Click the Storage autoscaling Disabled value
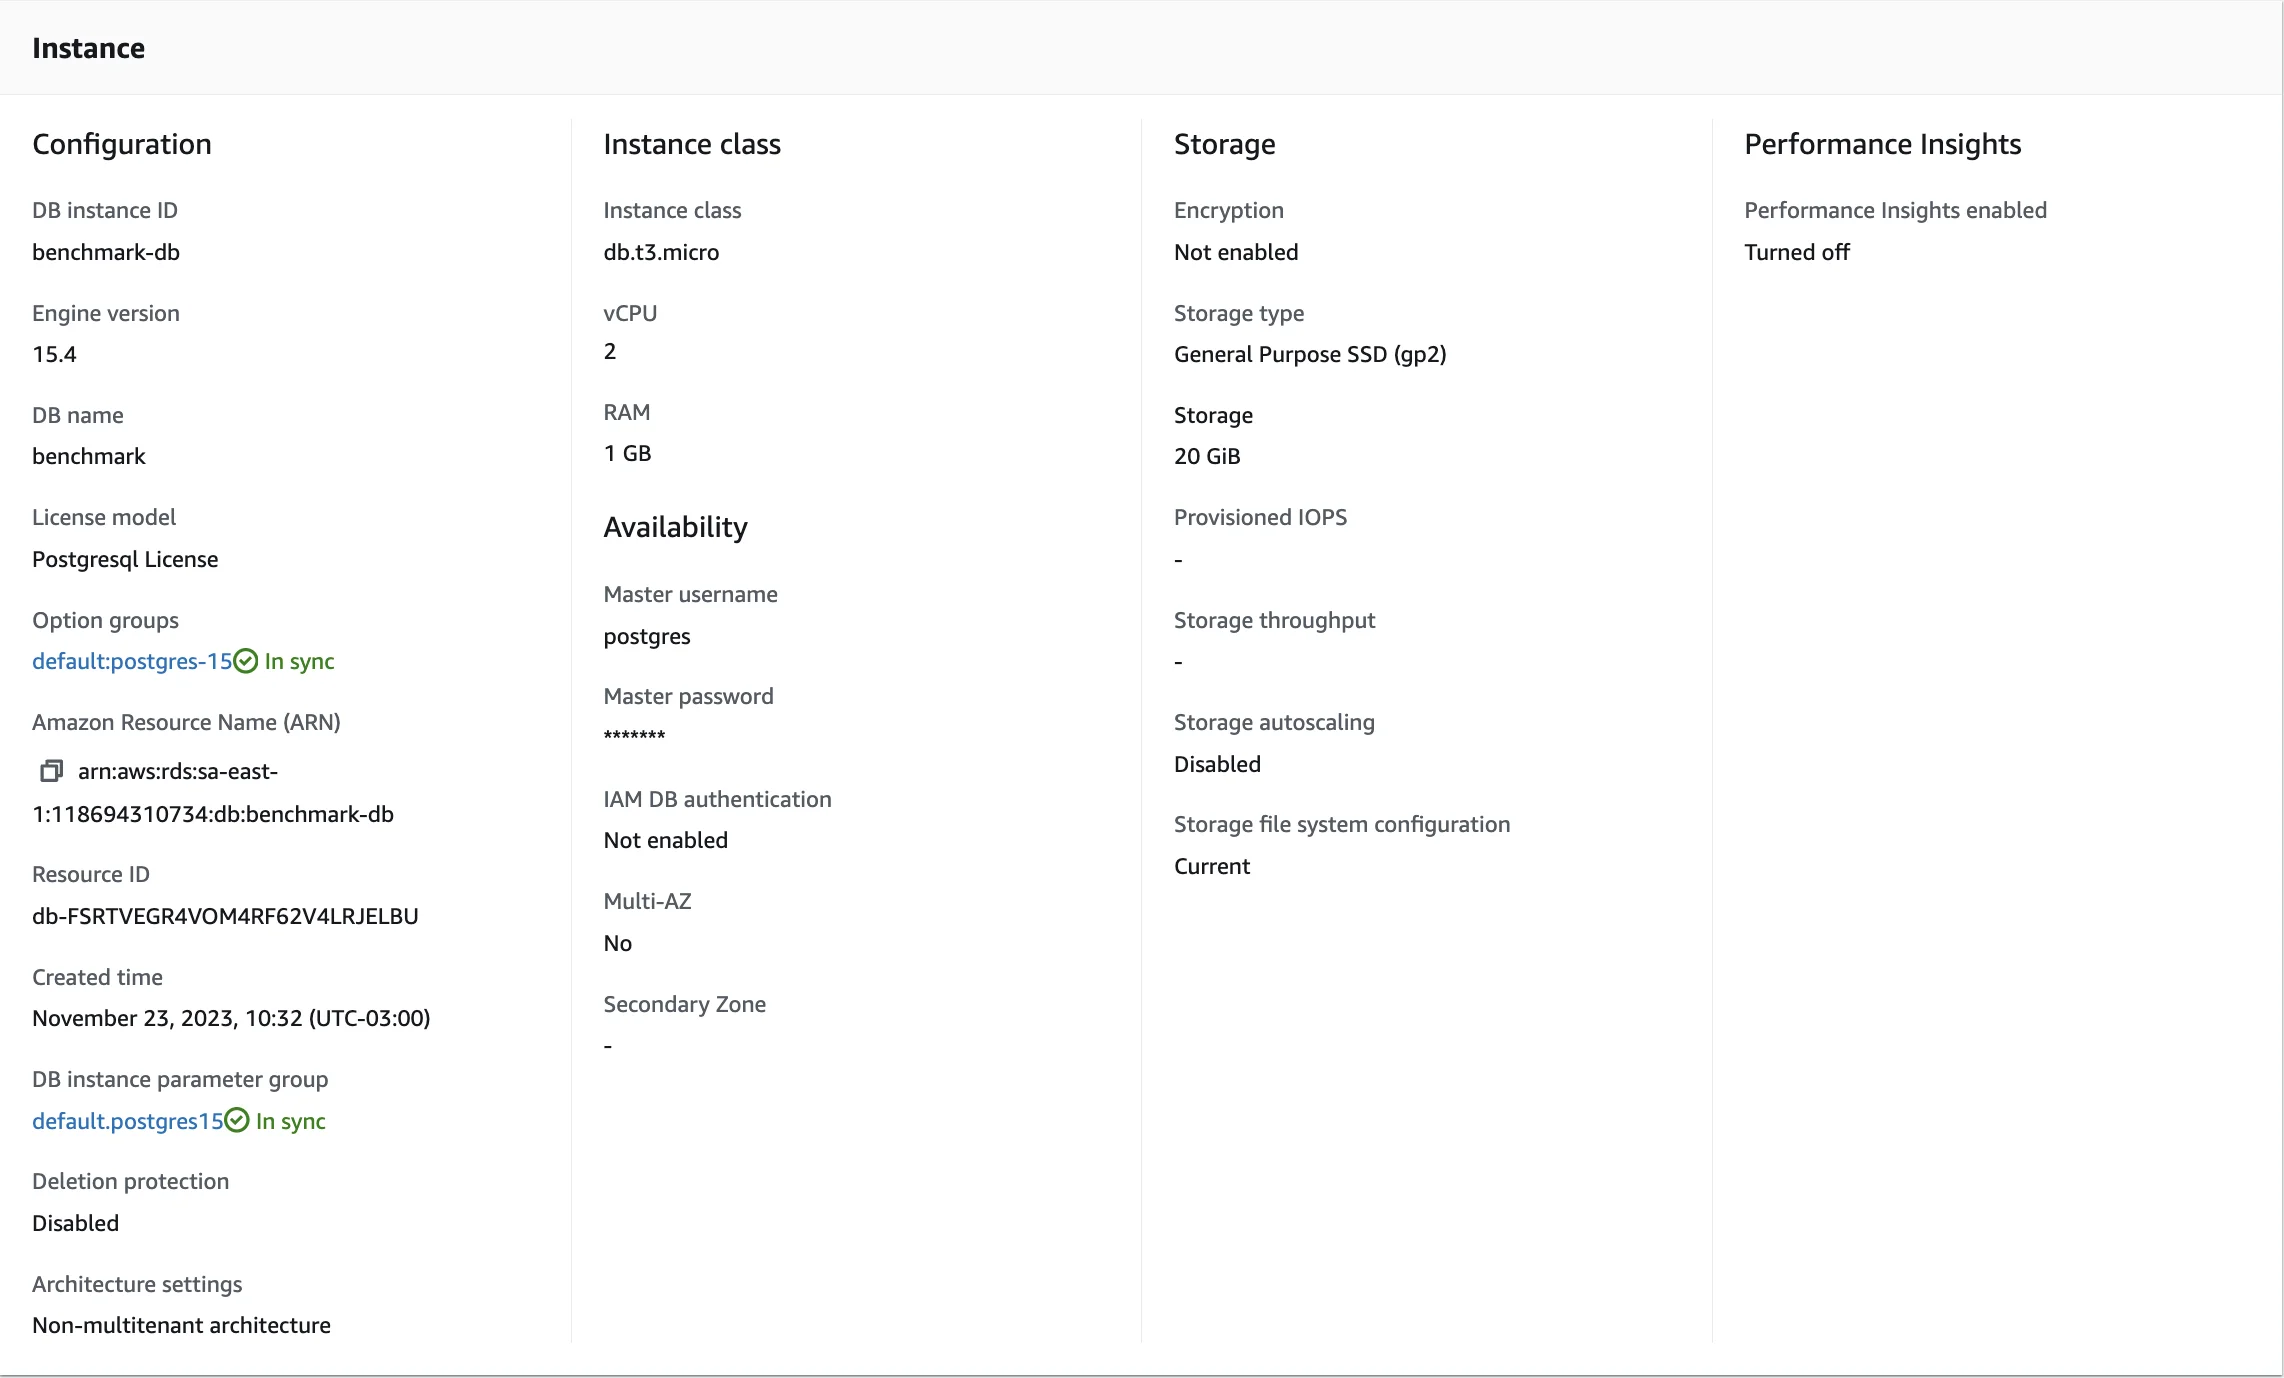The image size is (2284, 1378). (1217, 764)
